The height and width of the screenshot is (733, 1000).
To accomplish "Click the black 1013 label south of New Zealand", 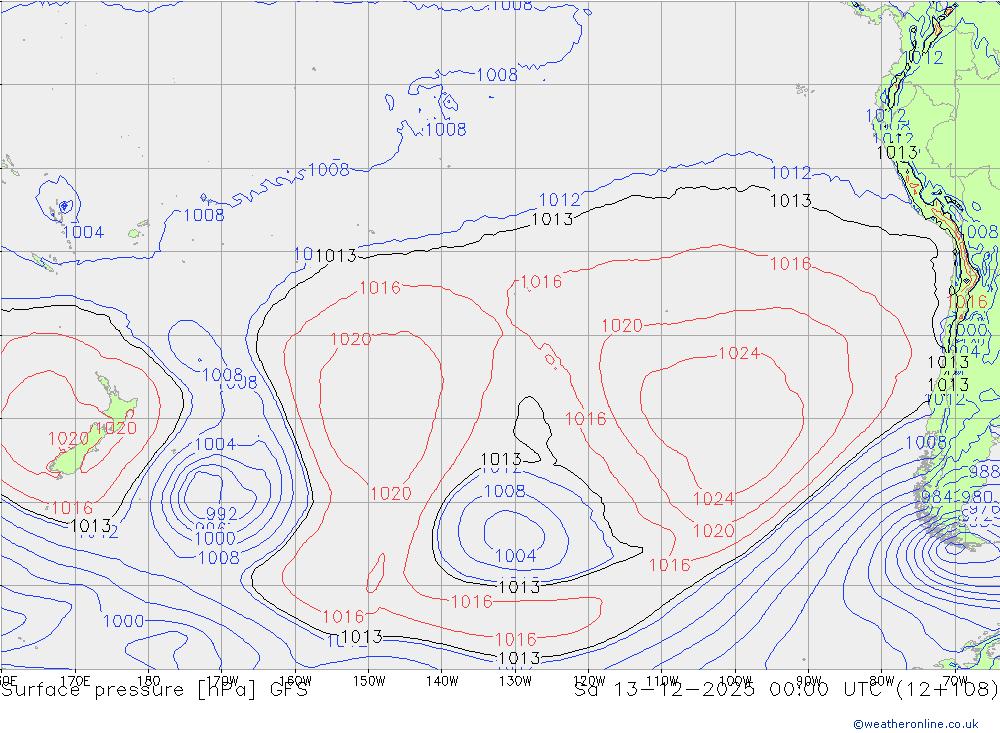I will (x=91, y=526).
